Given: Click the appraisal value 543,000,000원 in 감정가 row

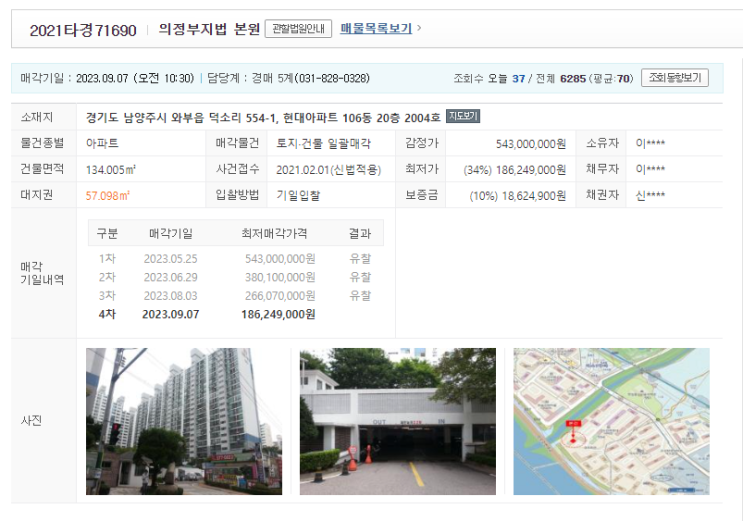Looking at the screenshot, I should coord(531,144).
